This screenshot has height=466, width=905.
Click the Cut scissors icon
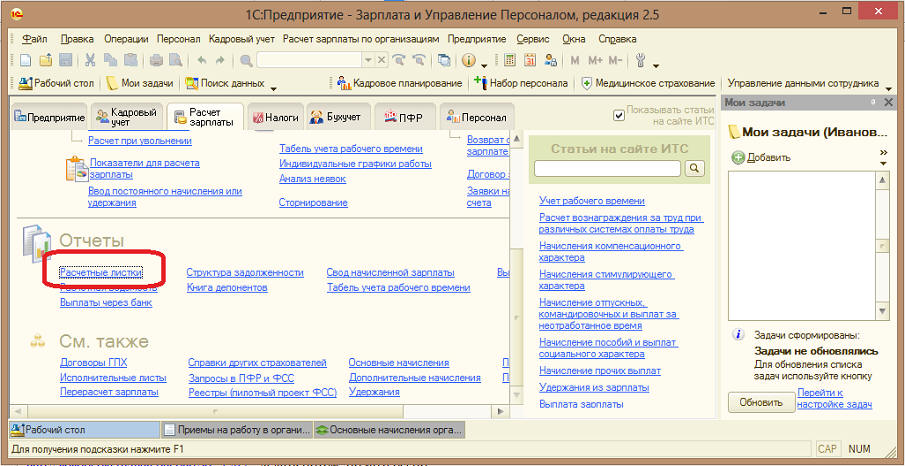[90, 60]
